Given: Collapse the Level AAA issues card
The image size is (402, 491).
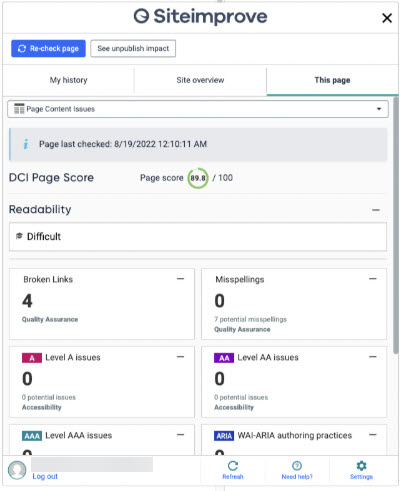Looking at the screenshot, I should tap(180, 435).
